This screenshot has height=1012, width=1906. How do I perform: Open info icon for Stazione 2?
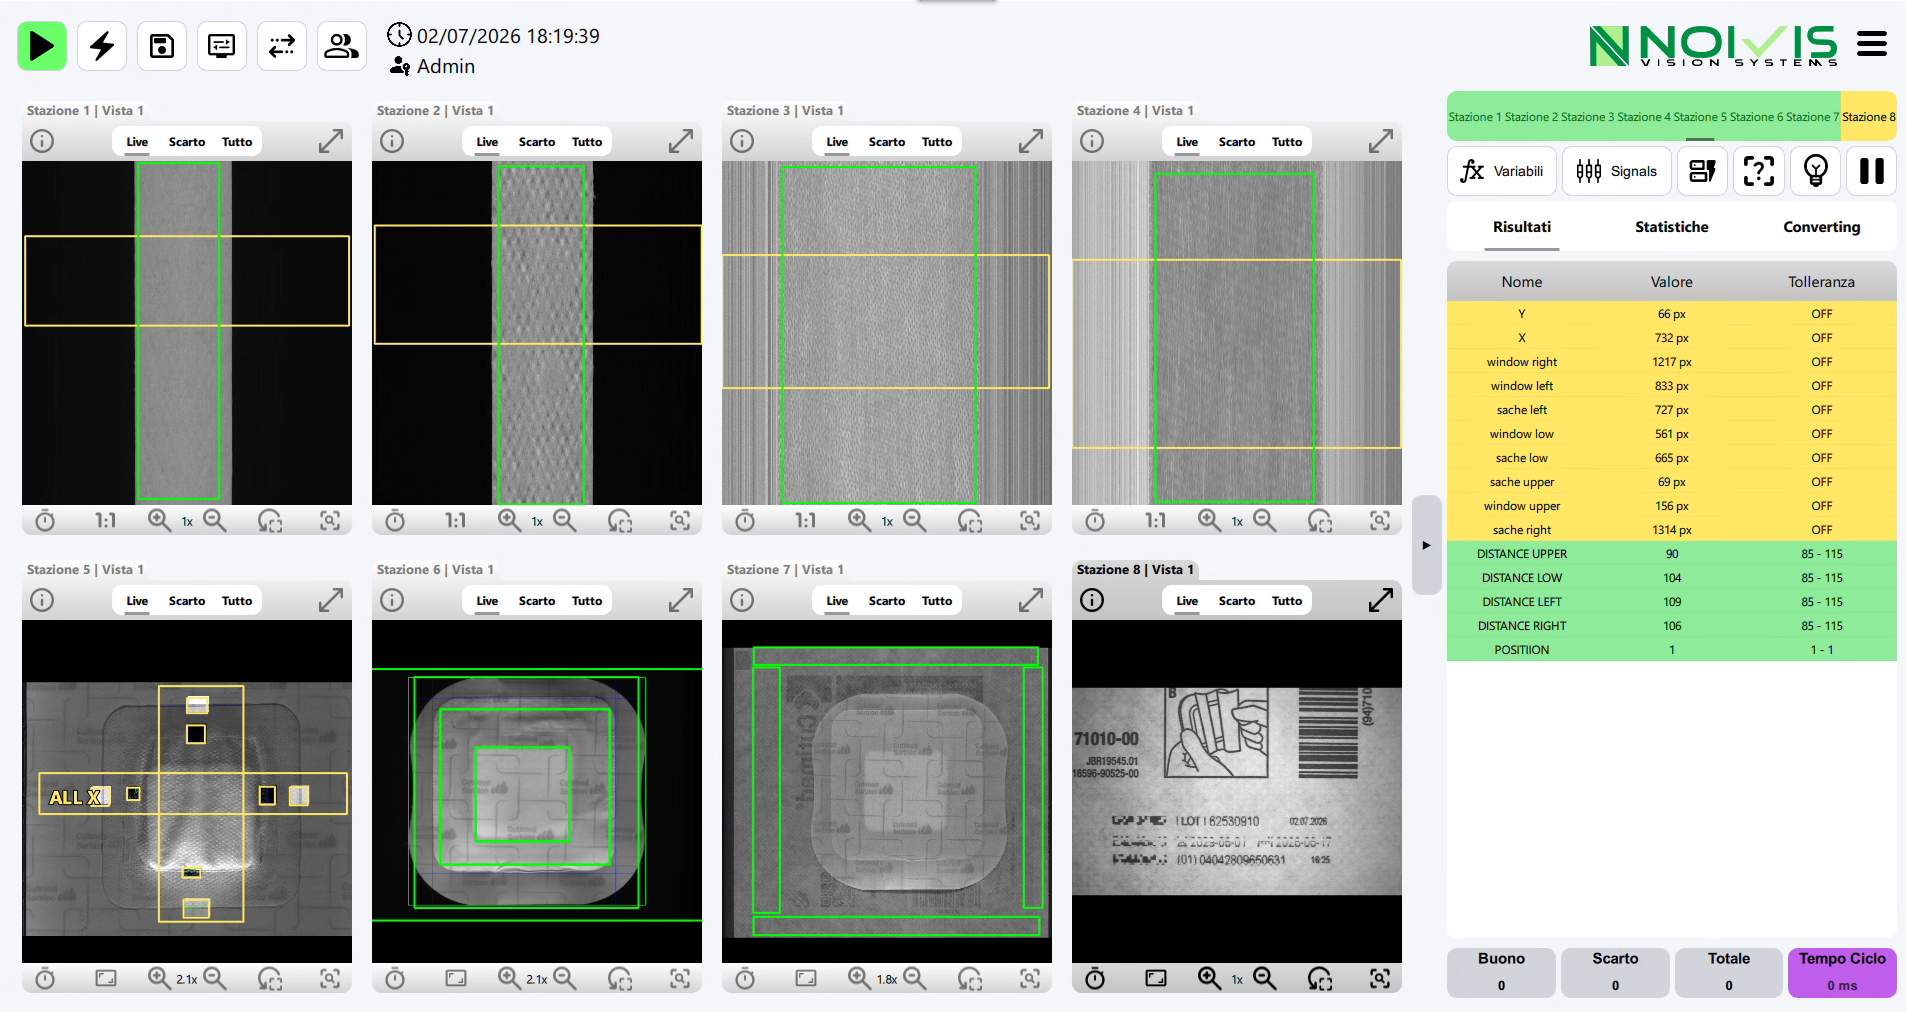[392, 142]
